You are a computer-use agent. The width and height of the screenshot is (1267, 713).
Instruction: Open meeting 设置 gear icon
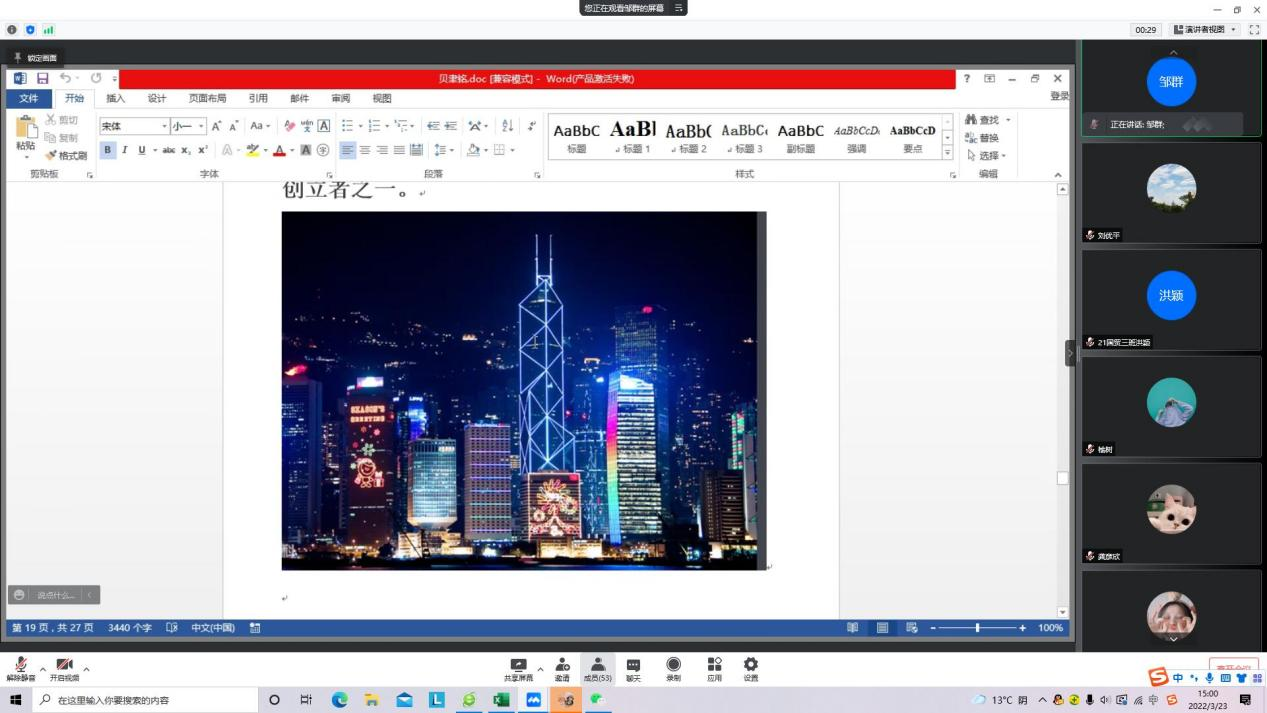(x=750, y=666)
